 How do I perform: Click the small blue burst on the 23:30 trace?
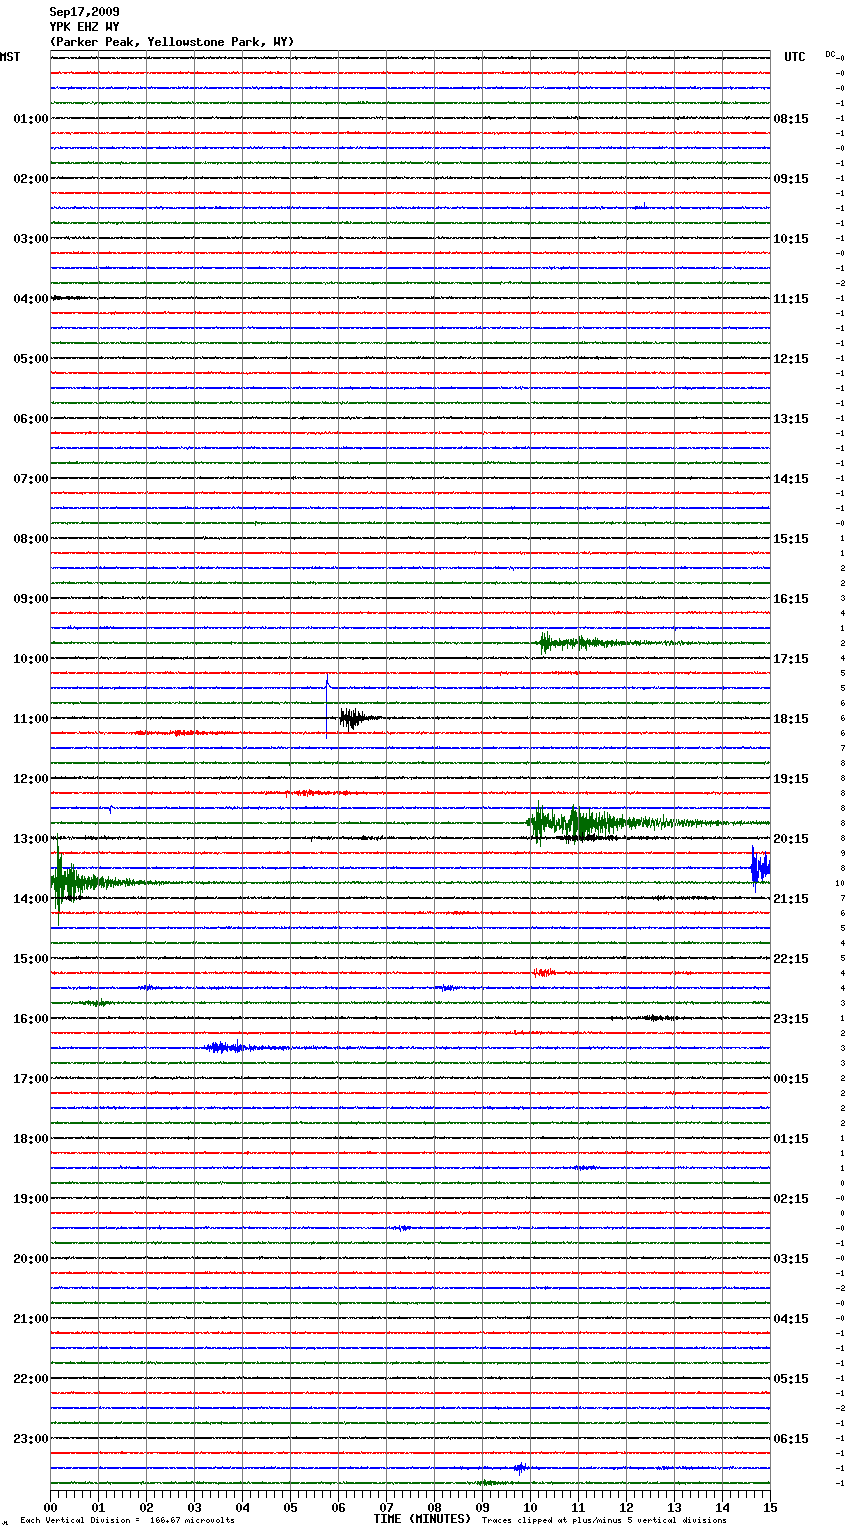pyautogui.click(x=520, y=1468)
